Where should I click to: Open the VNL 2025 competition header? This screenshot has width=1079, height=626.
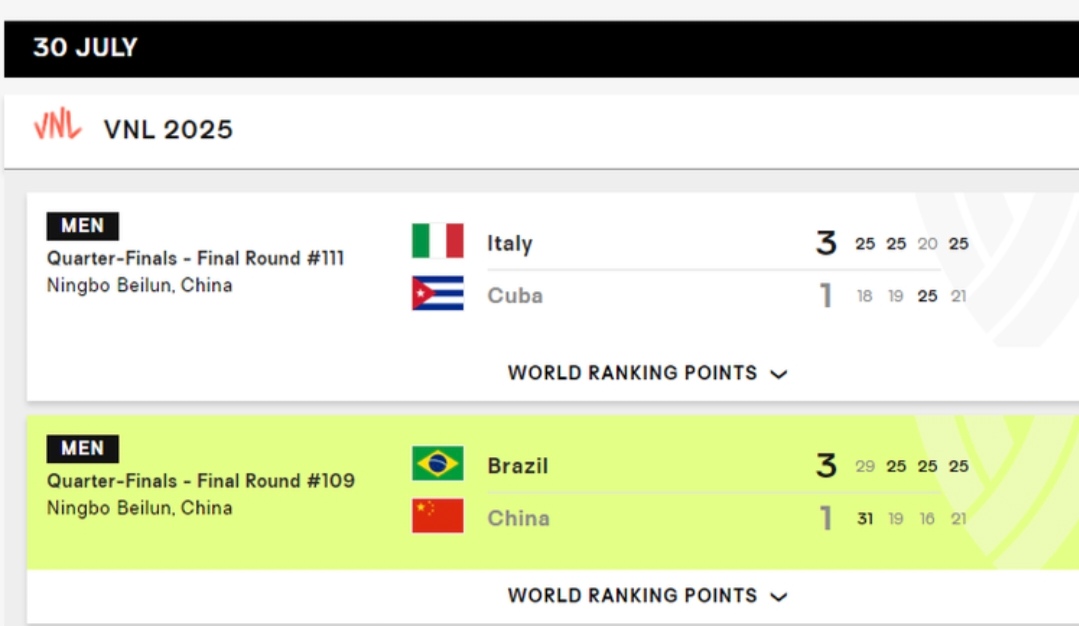click(x=168, y=129)
